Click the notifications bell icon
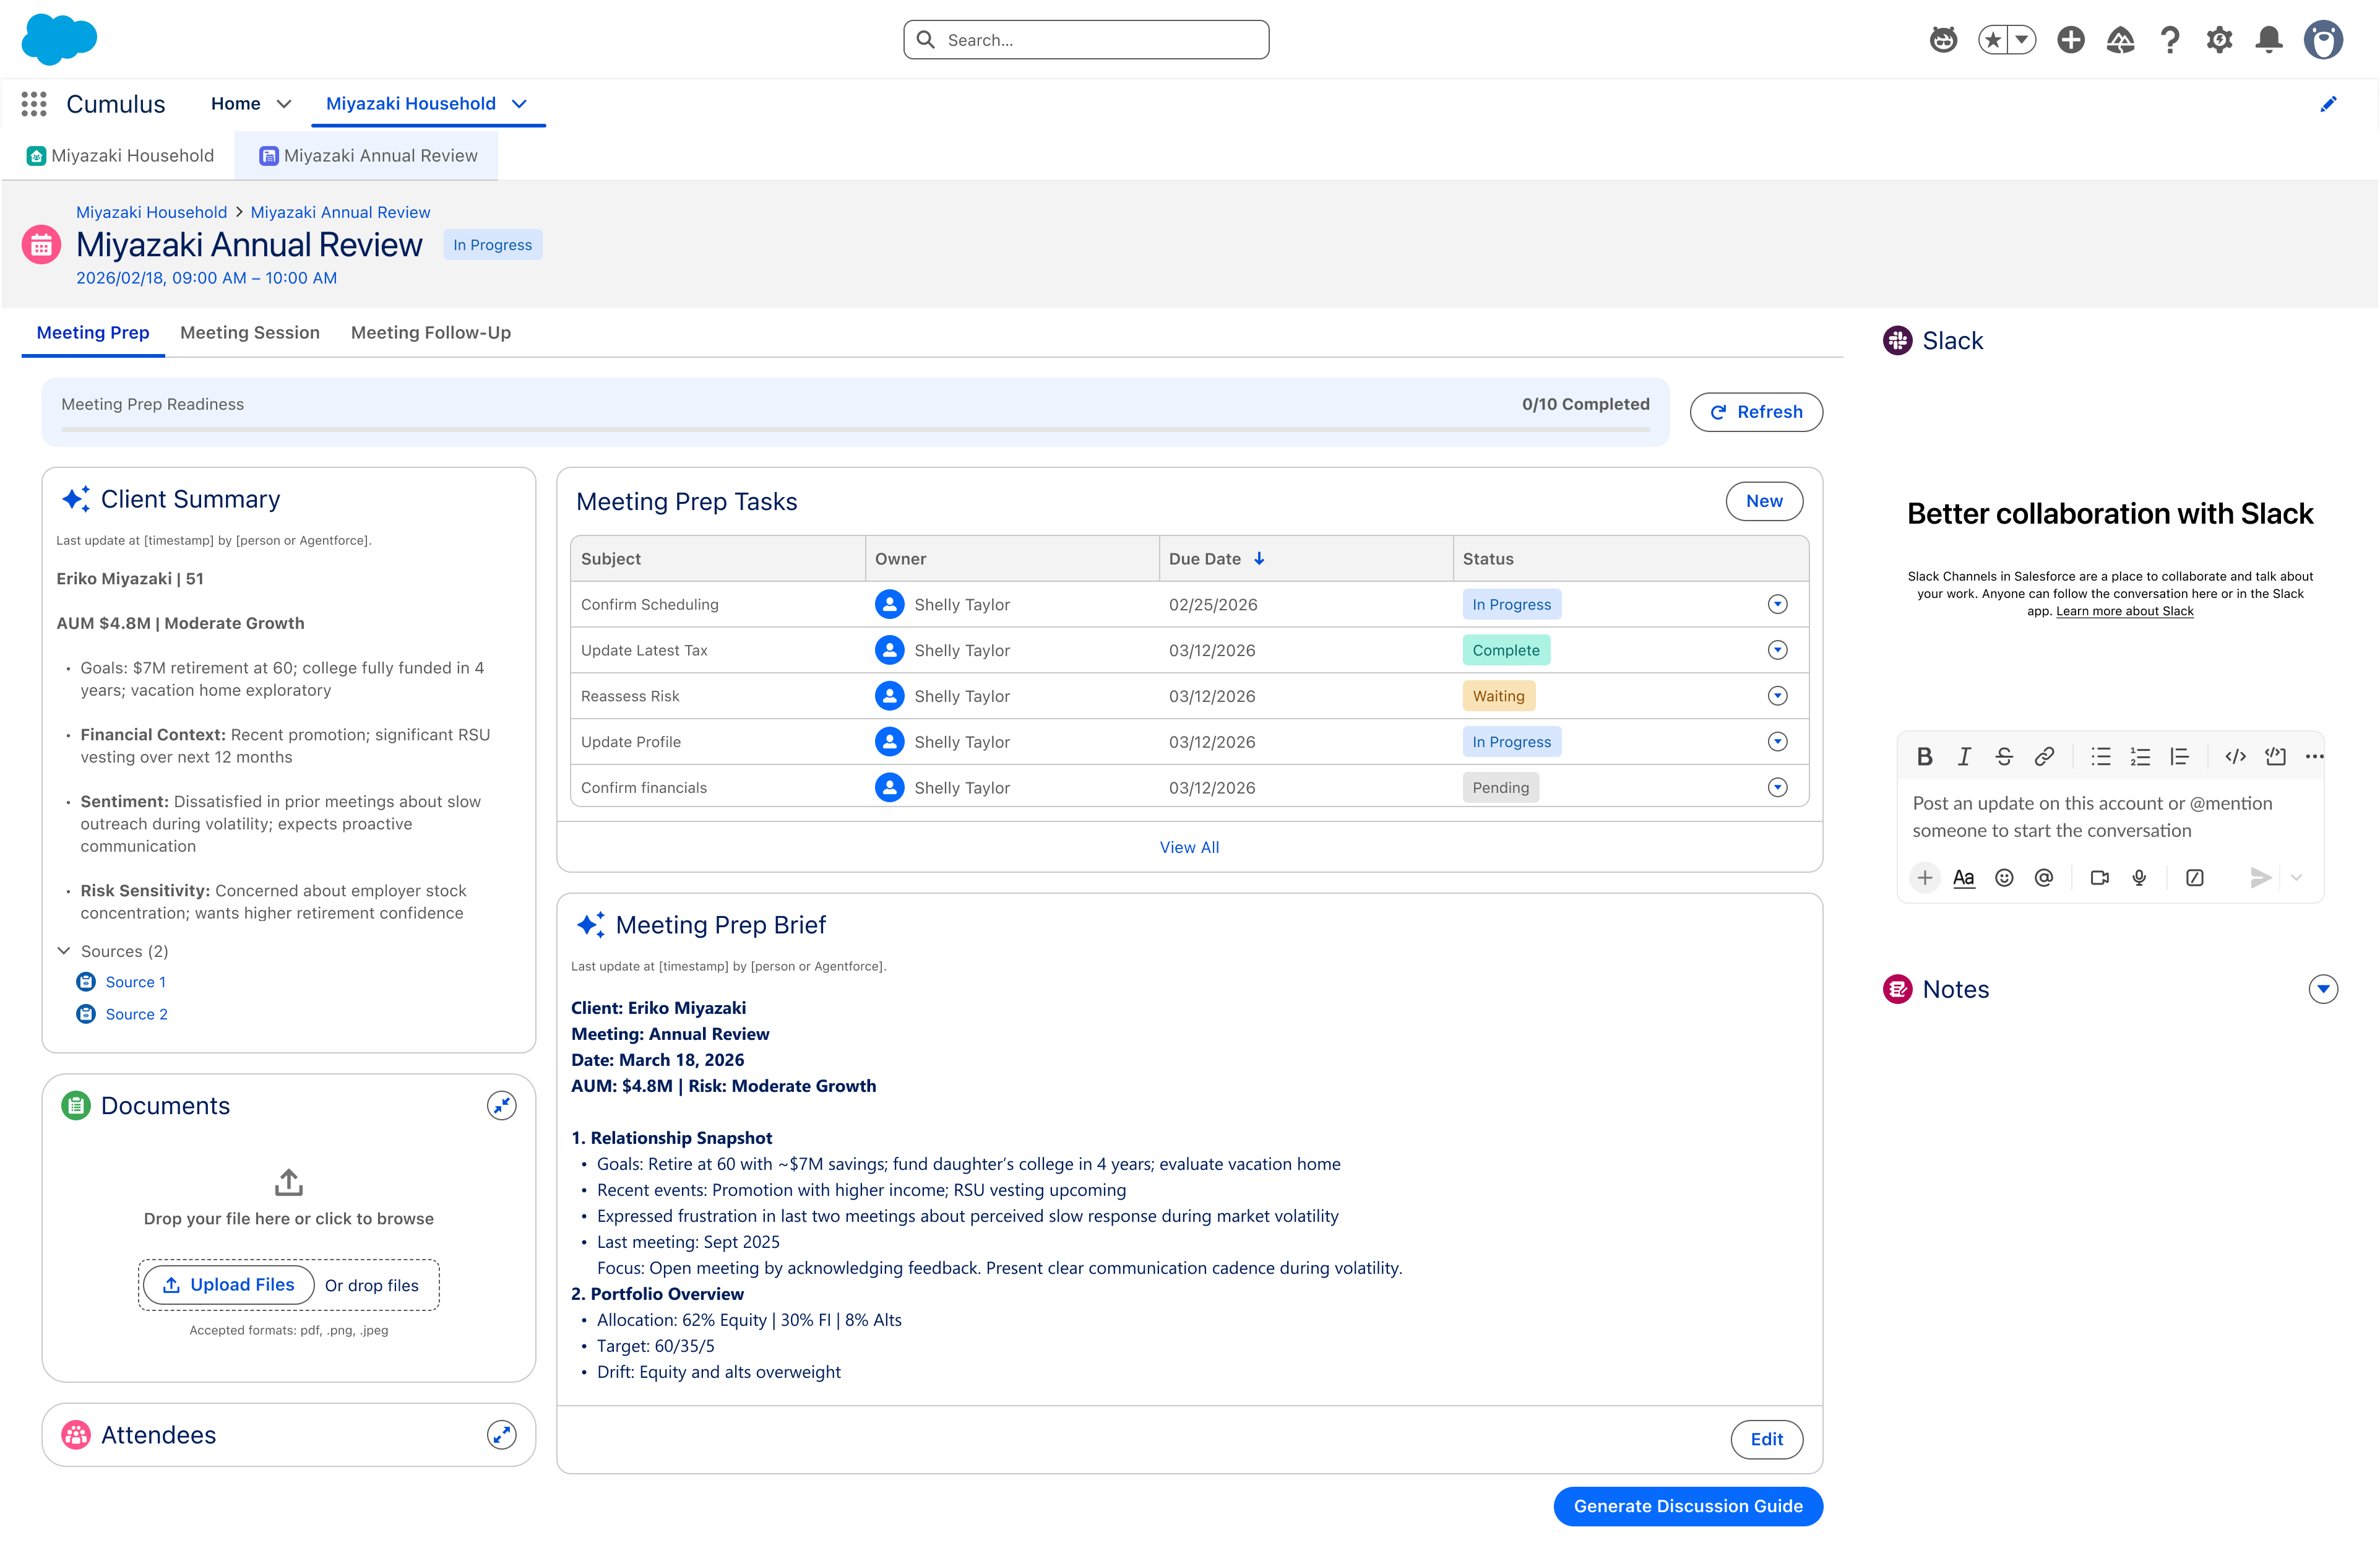This screenshot has height=1566, width=2380. click(x=2269, y=40)
